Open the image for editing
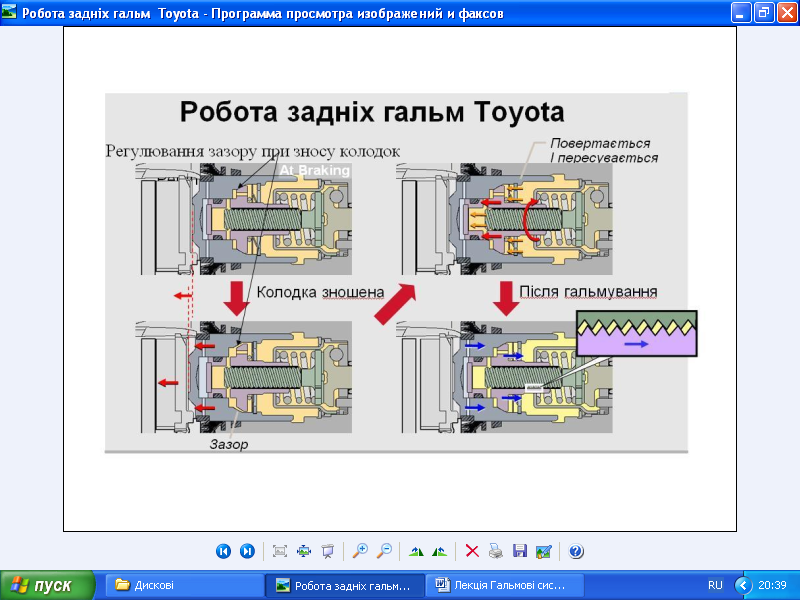The width and height of the screenshot is (800, 600). 544,551
